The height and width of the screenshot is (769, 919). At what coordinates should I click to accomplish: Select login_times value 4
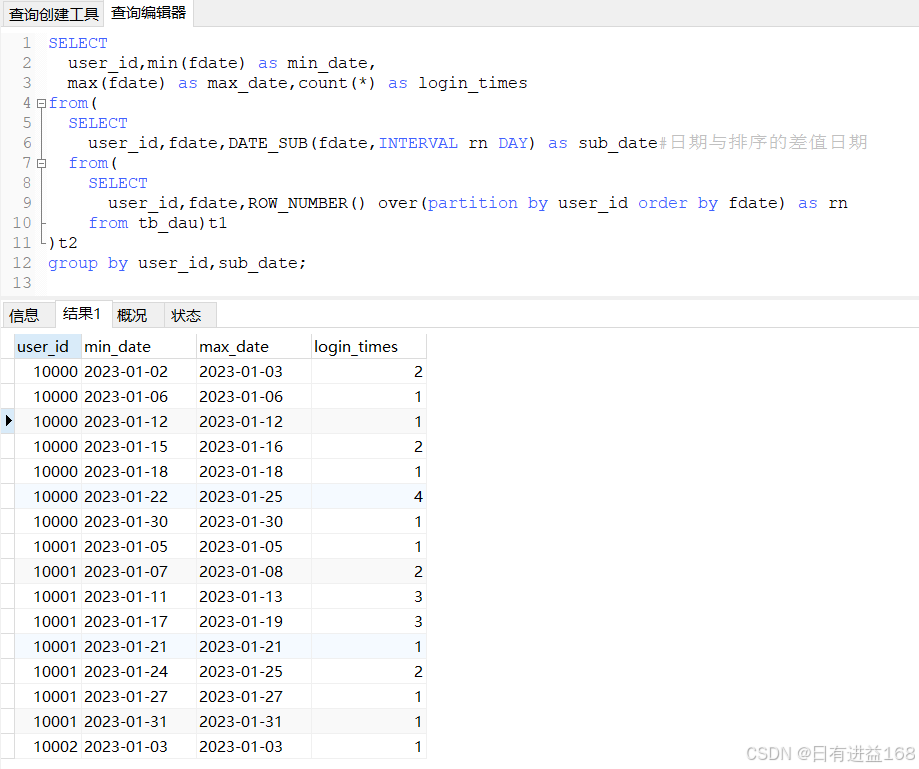(x=368, y=496)
